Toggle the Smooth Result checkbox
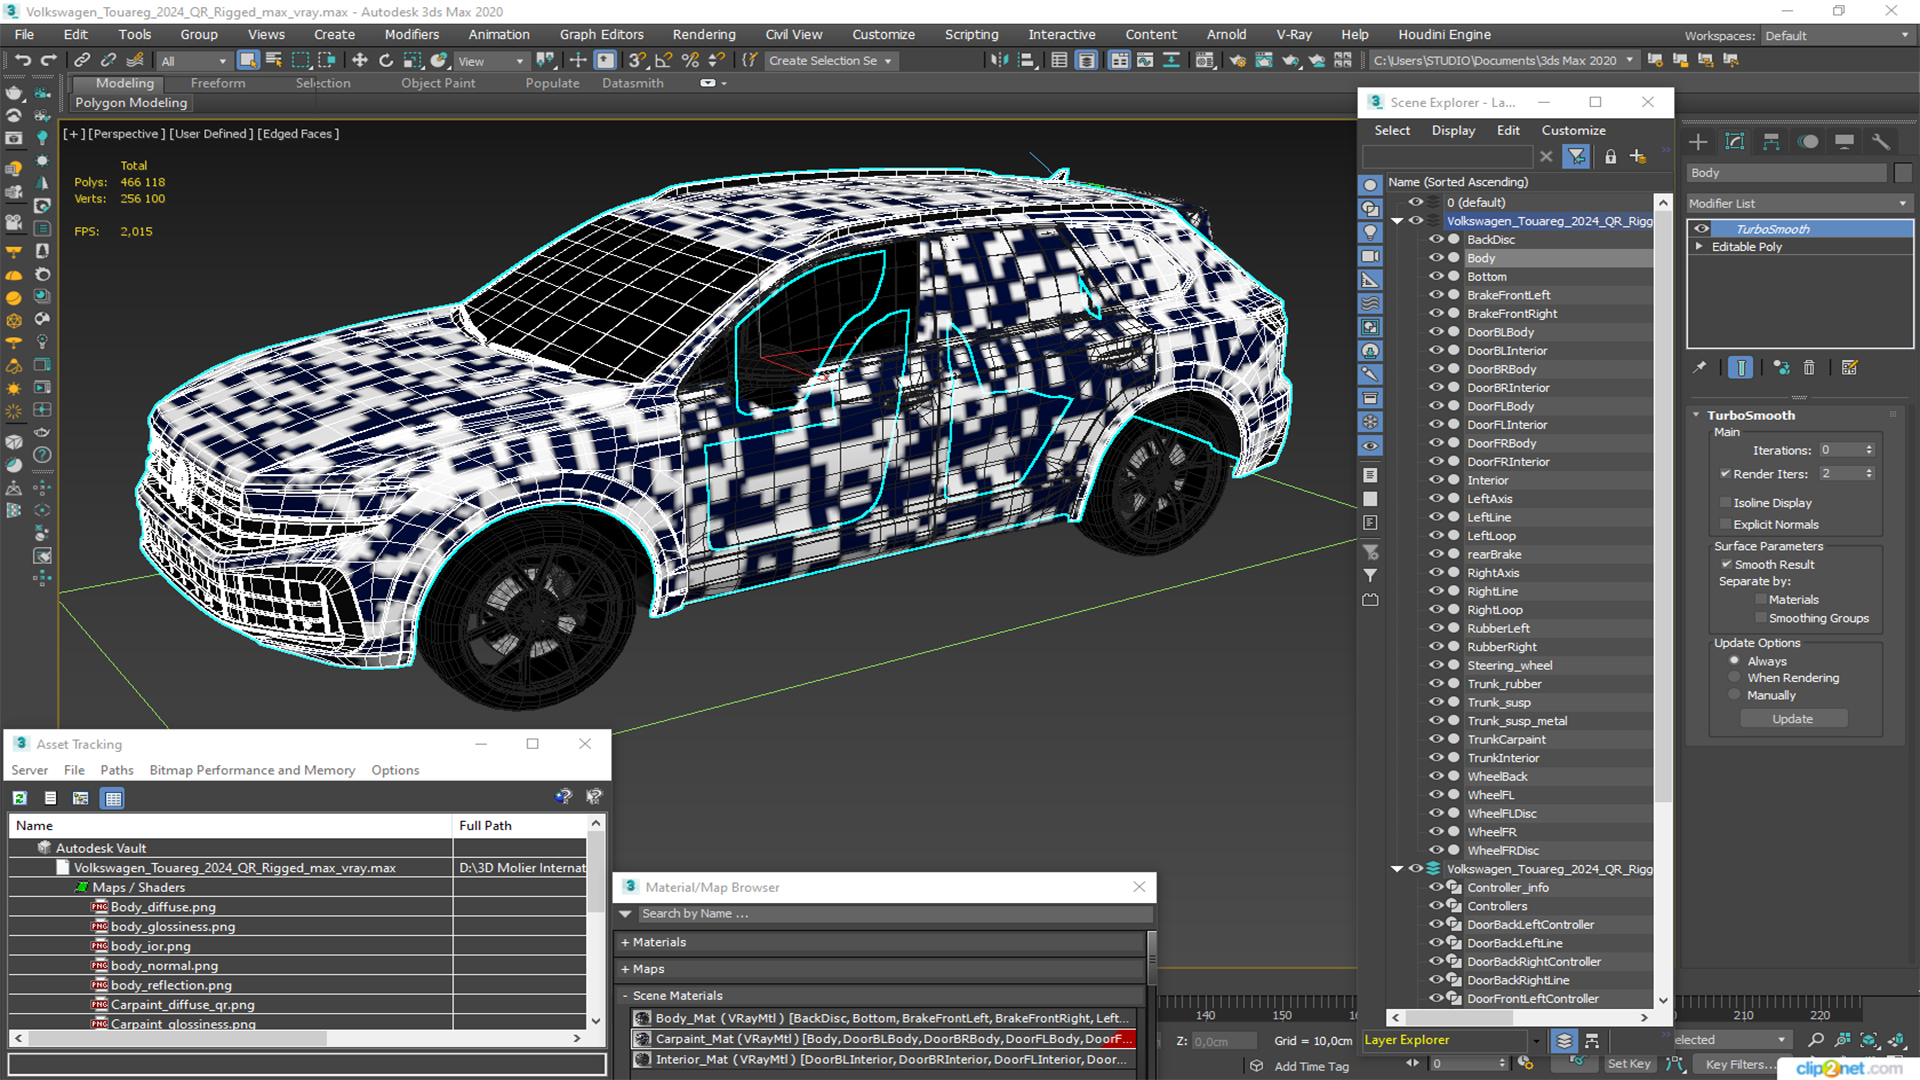Screen dimensions: 1920x1080 pos(1726,565)
